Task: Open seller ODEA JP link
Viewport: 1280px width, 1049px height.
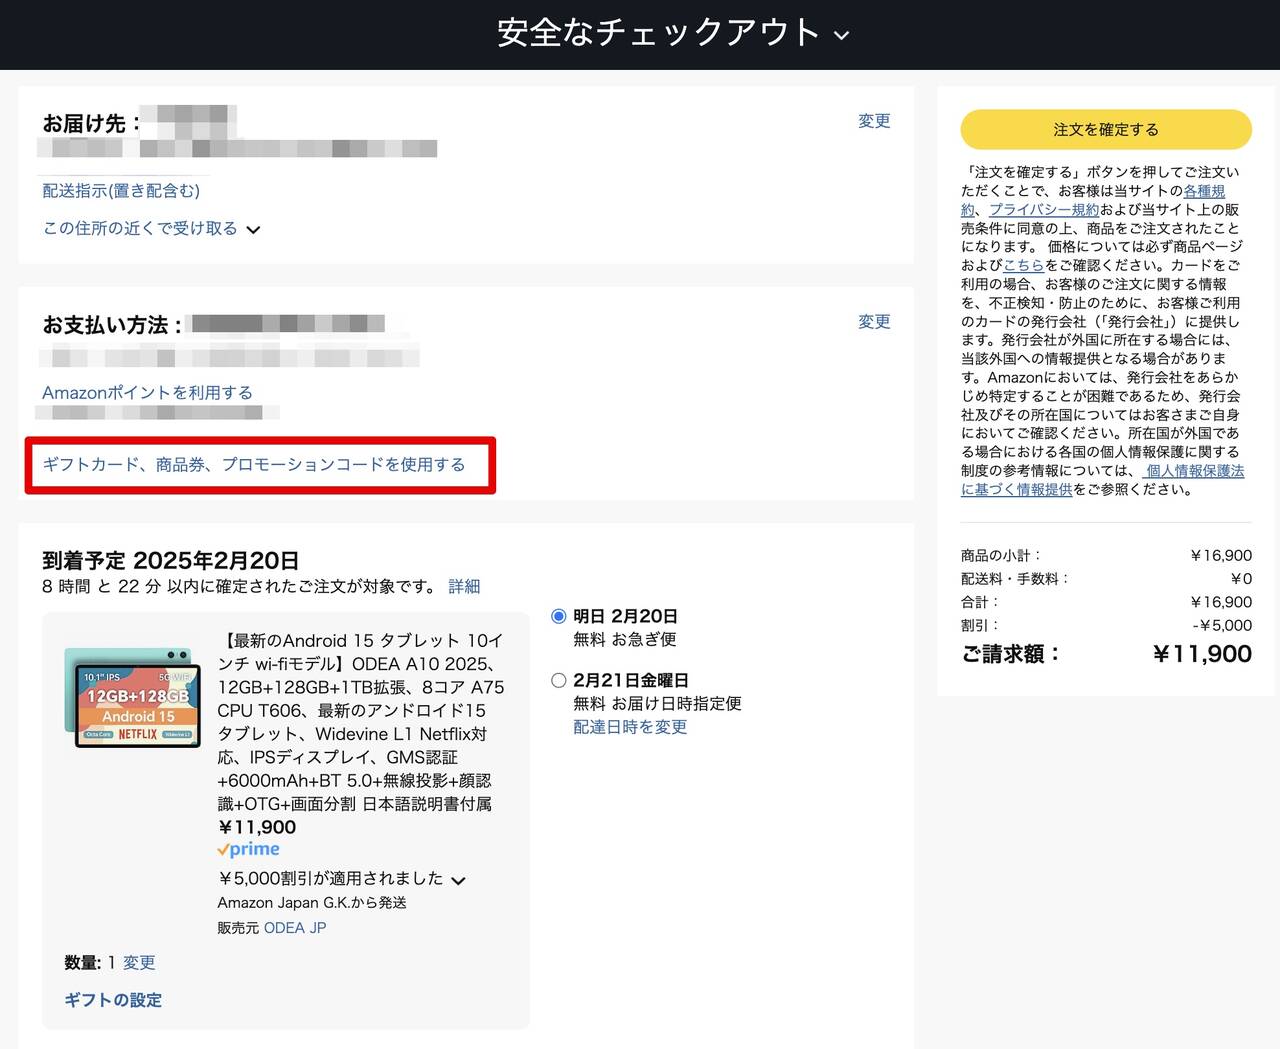Action: [x=295, y=928]
